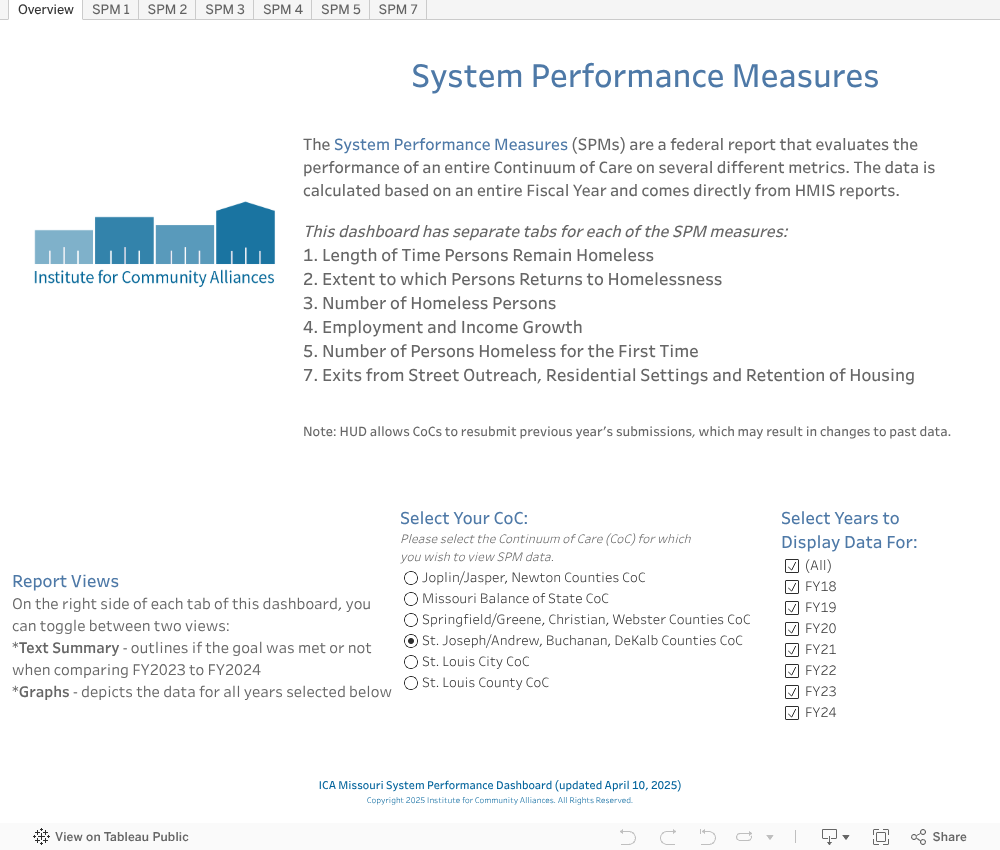Click the Institute for Community Alliances logo
The width and height of the screenshot is (1000, 850).
[154, 245]
